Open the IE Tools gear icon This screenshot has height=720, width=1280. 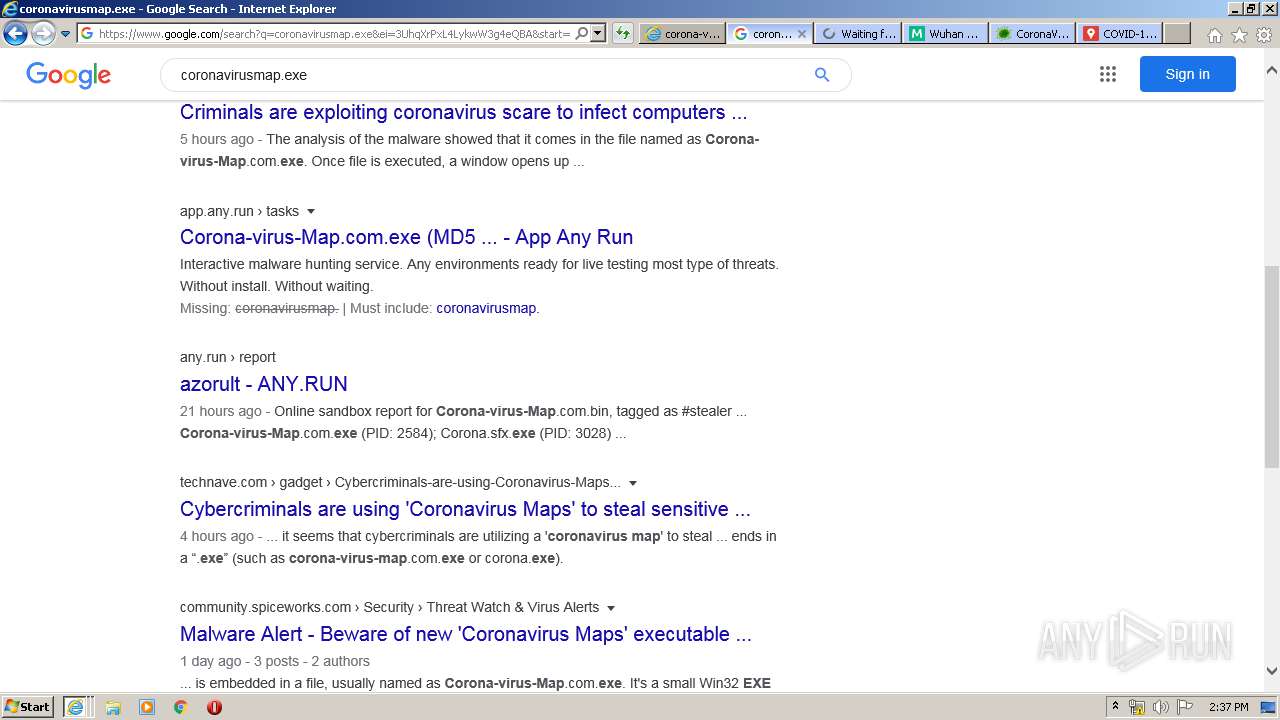click(1264, 35)
